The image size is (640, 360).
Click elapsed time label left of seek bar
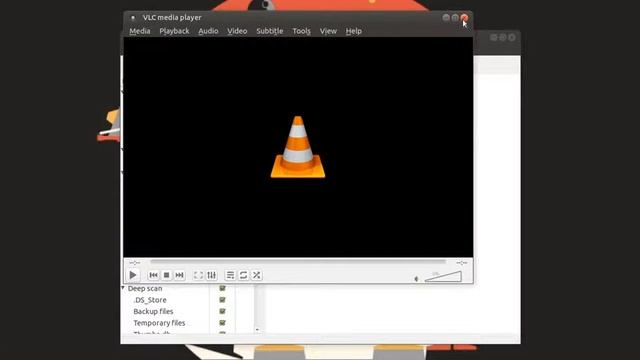click(135, 263)
